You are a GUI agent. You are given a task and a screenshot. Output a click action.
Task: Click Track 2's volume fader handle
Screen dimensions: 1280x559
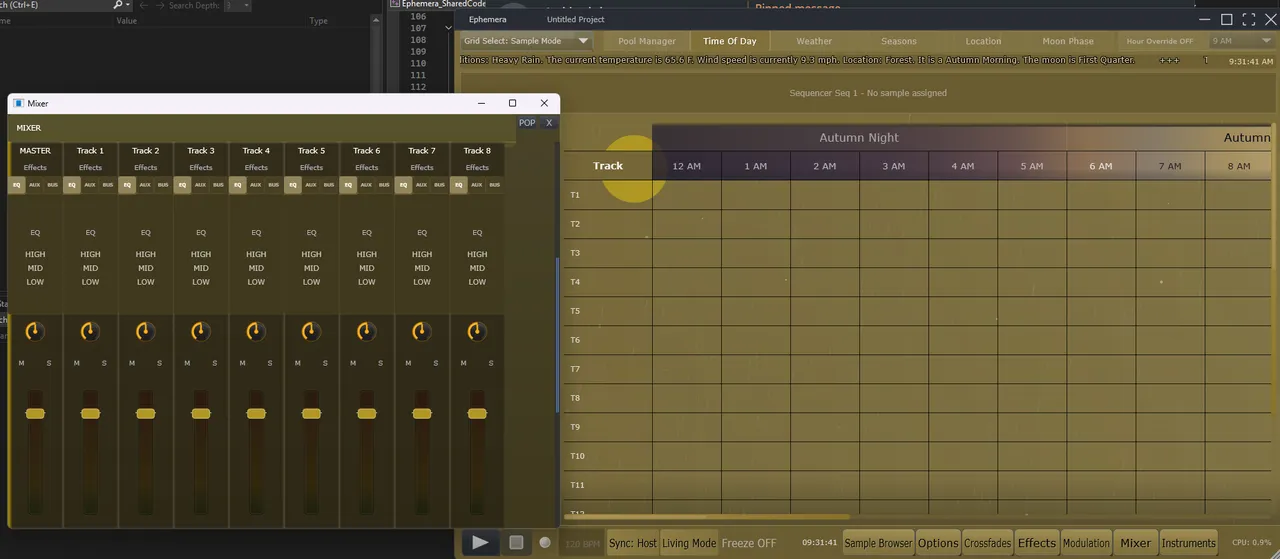click(x=145, y=413)
